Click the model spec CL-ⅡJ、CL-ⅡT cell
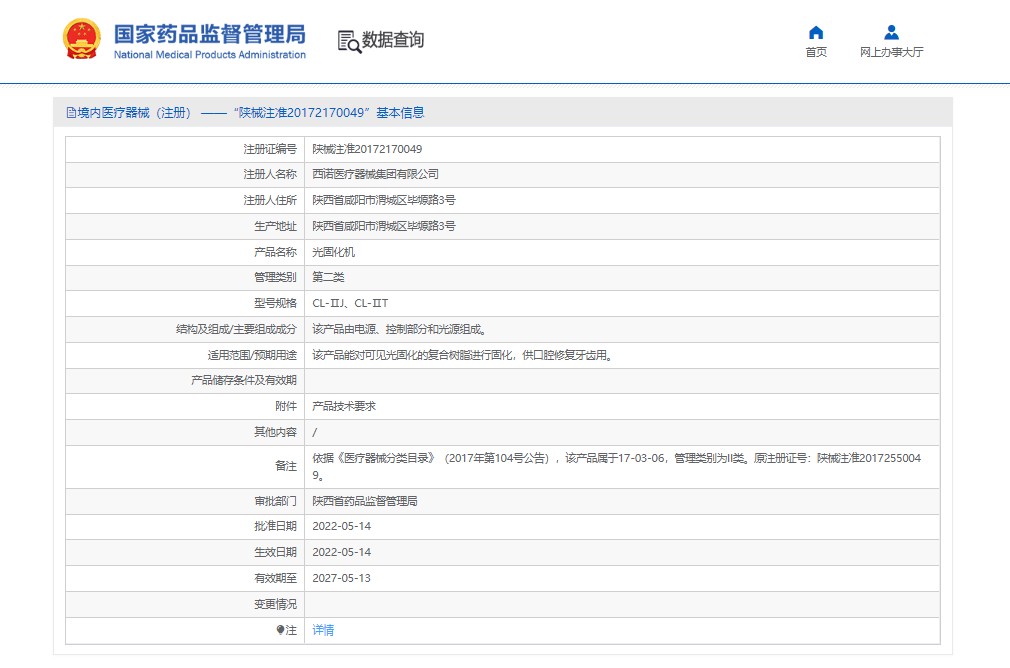 coord(350,303)
